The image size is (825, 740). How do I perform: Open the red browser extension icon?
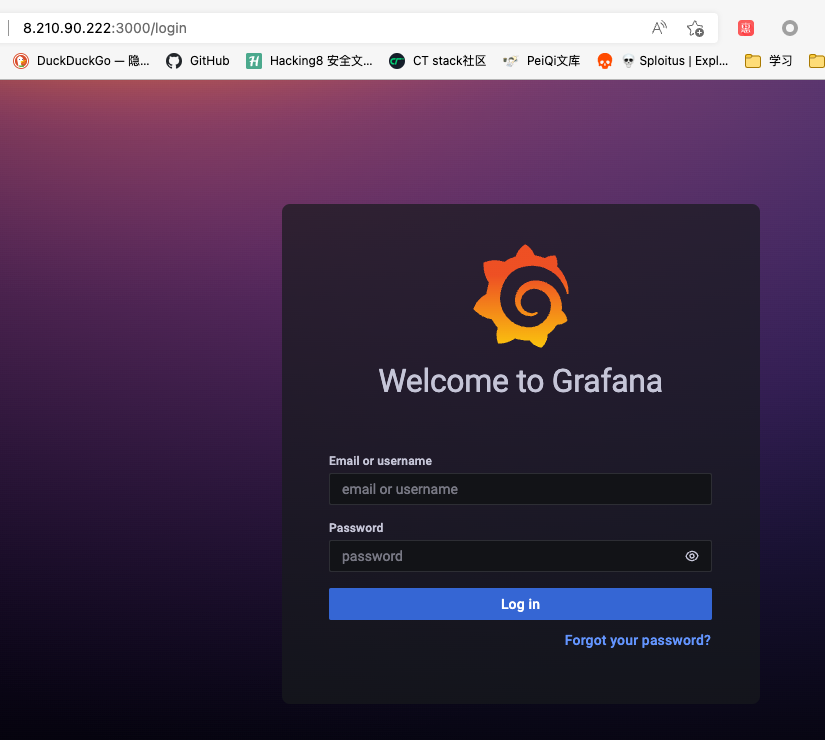click(x=746, y=28)
